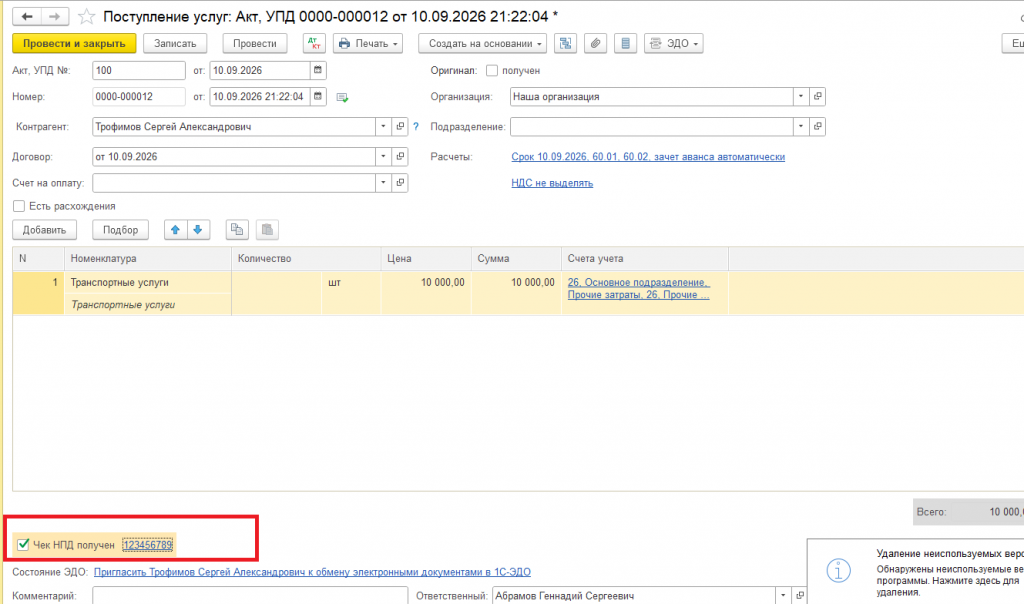Enable the Есть расхождения checkbox
The width and height of the screenshot is (1024, 604).
19,206
